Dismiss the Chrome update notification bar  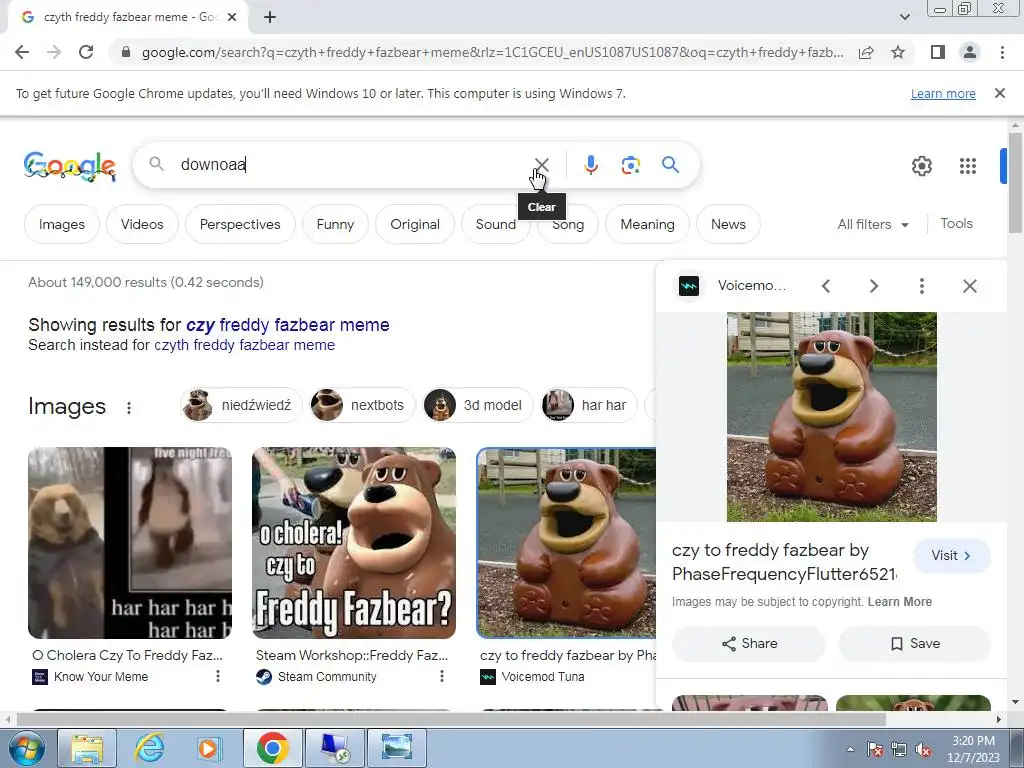1000,93
